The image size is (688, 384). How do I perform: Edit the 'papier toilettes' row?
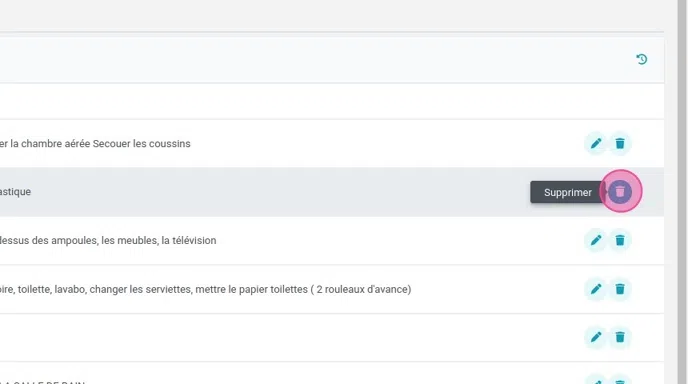(596, 289)
